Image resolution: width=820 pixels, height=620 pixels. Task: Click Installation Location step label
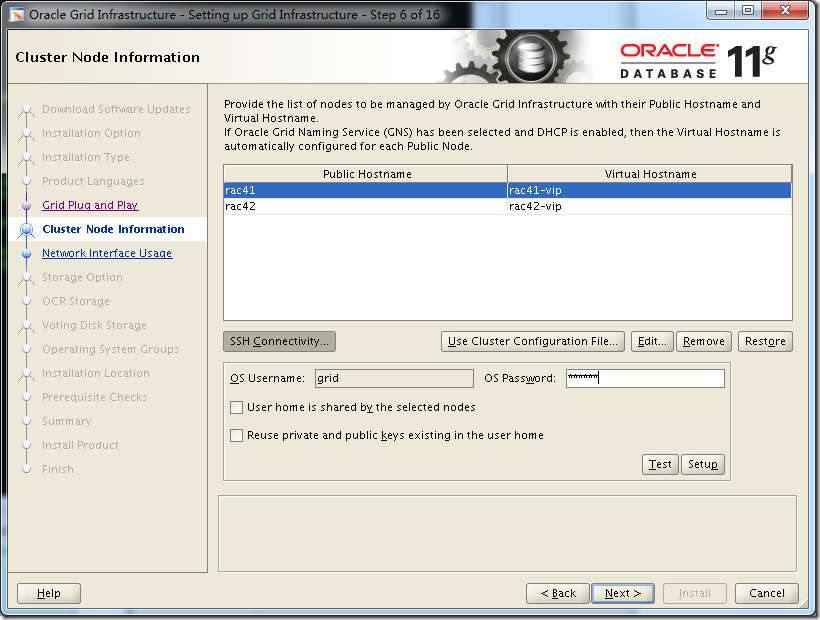click(96, 373)
